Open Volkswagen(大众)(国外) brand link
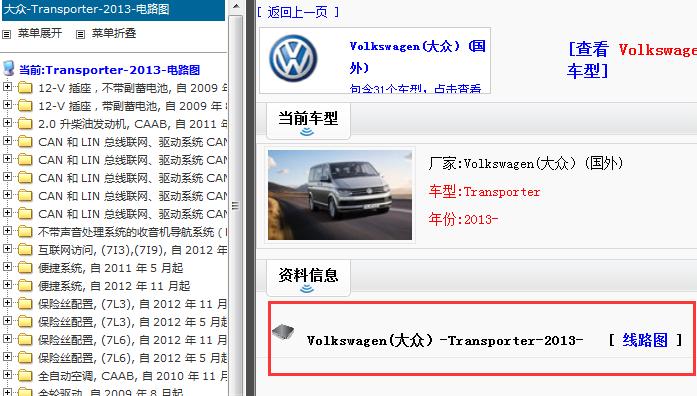Screen dimensions: 697x396 [418, 57]
